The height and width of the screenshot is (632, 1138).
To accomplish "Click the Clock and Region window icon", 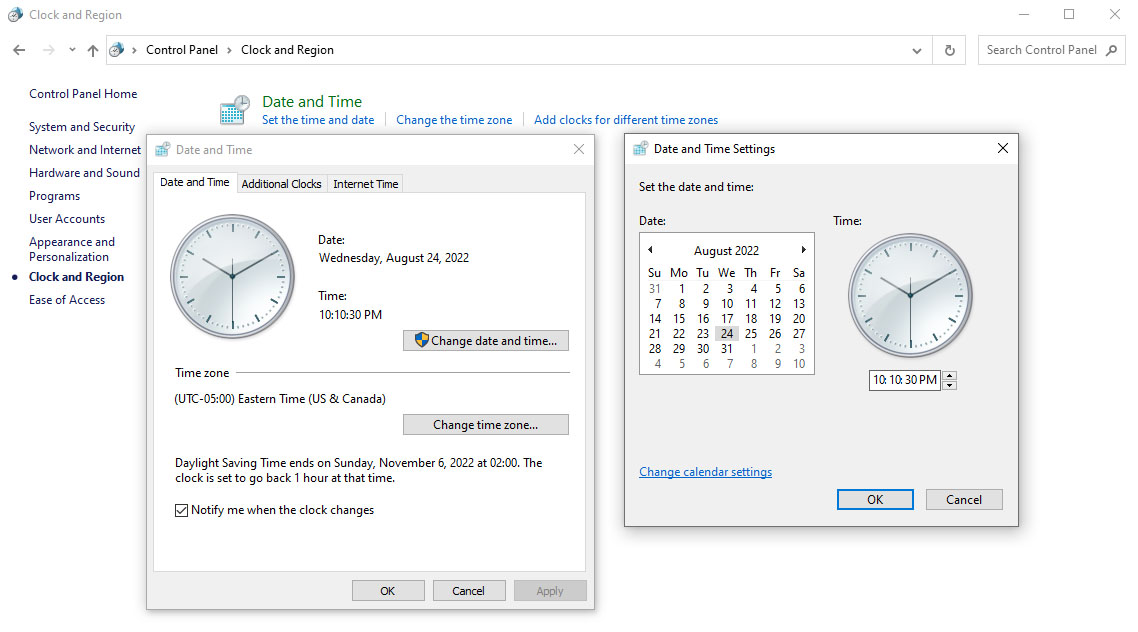I will tap(15, 15).
